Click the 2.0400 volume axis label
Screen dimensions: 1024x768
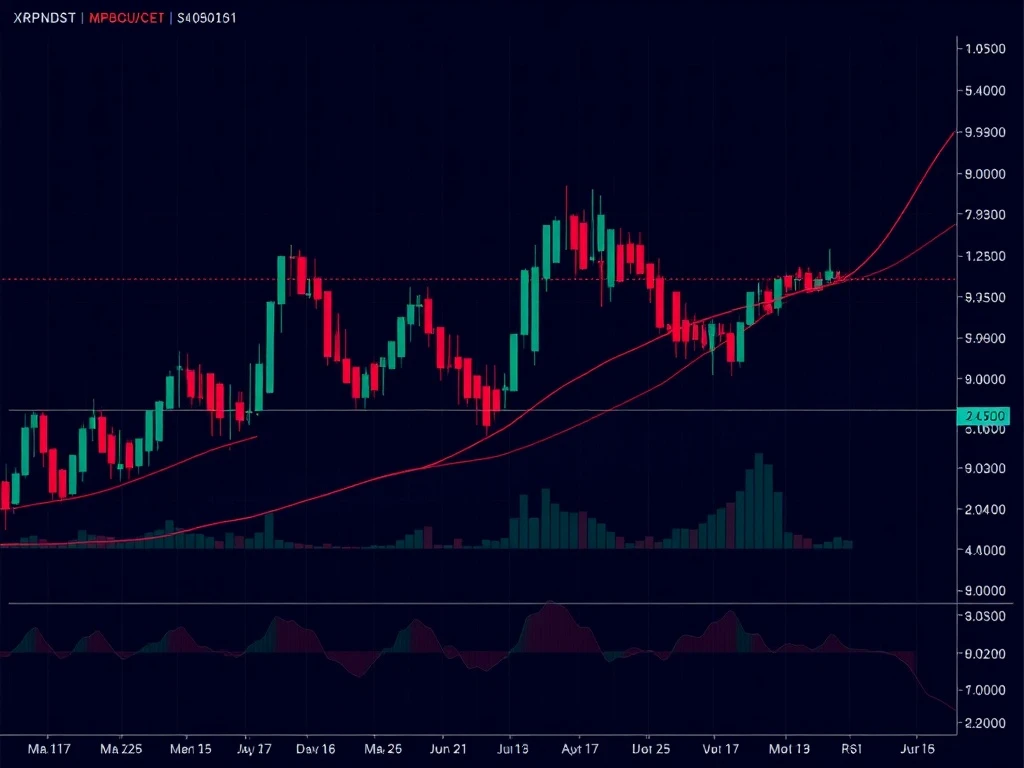point(985,509)
